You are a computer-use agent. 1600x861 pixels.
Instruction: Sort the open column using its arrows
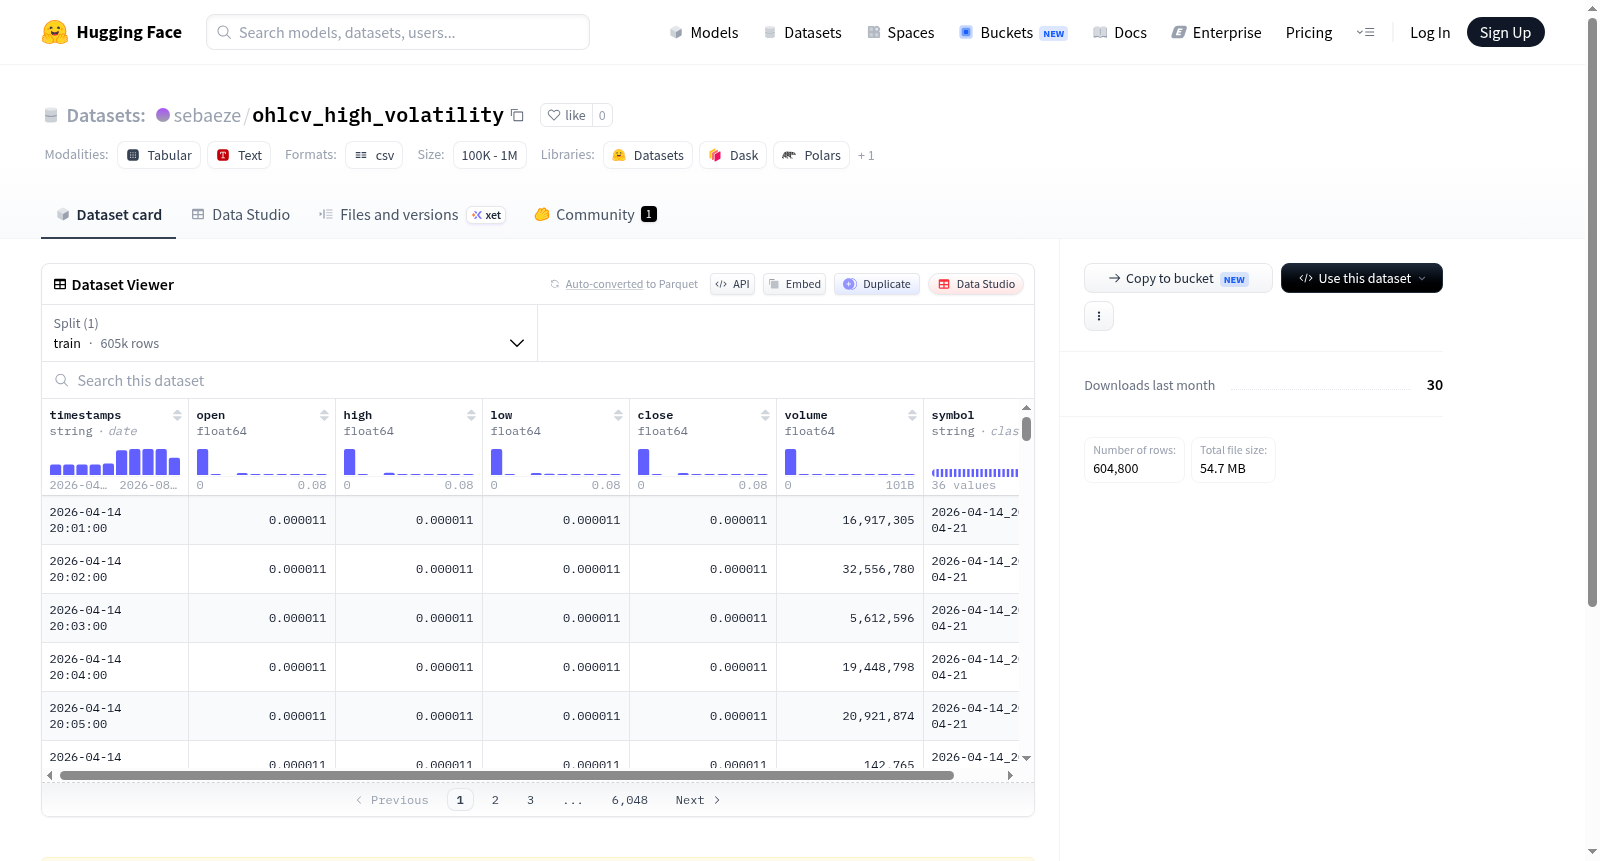[324, 415]
